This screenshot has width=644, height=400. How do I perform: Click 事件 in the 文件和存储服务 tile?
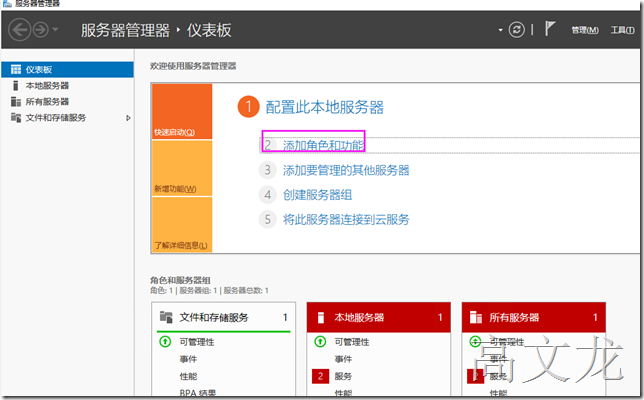tap(188, 359)
